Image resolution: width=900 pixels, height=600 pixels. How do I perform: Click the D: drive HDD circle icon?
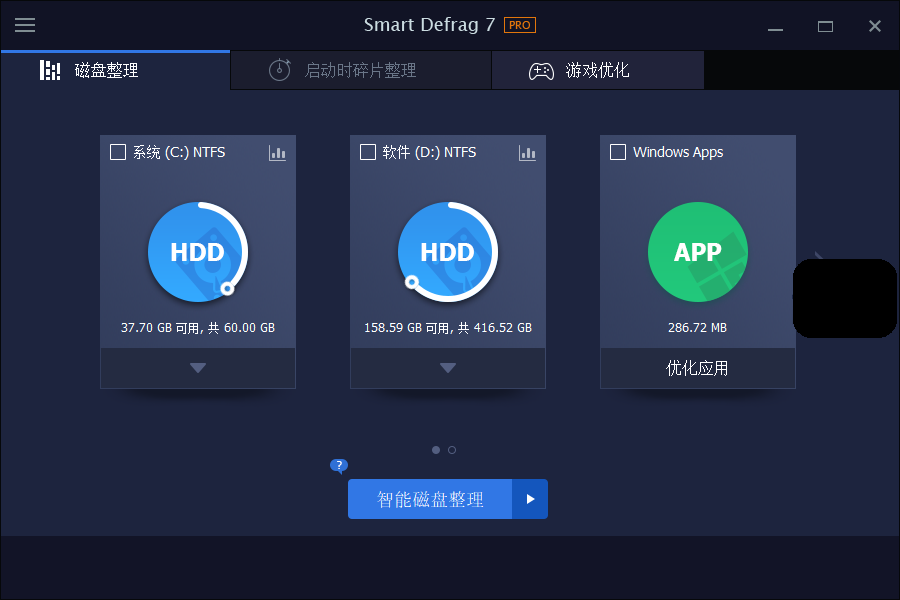(448, 252)
